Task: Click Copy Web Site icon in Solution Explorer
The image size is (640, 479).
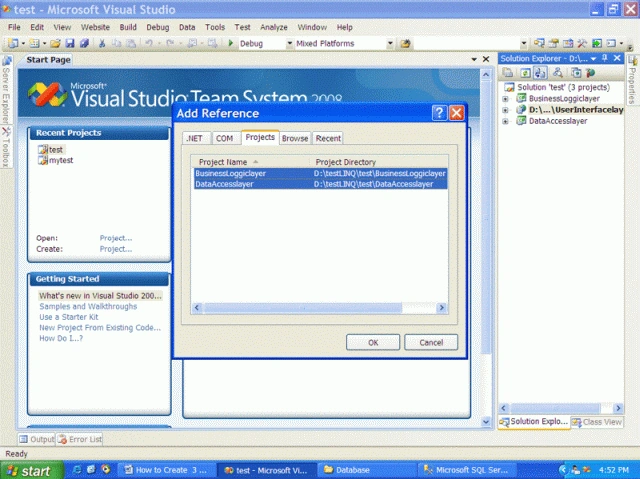Action: point(576,73)
